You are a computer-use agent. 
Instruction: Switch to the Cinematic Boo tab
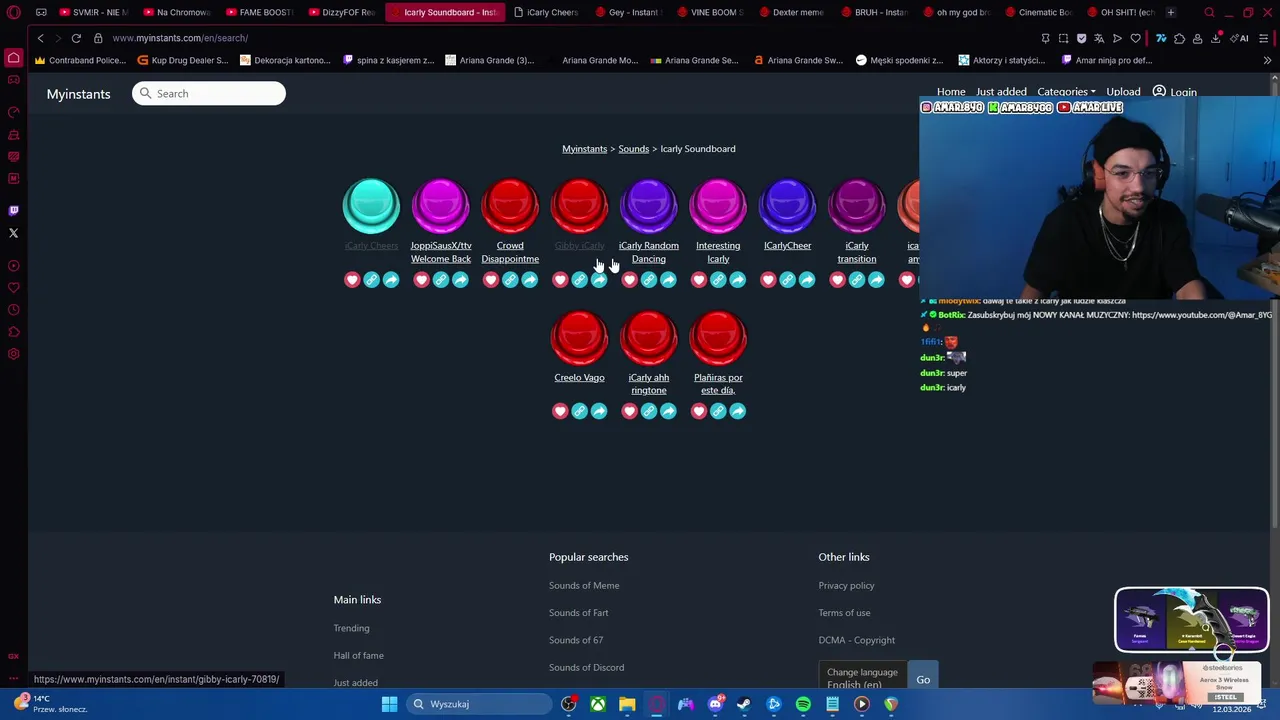tap(1038, 12)
